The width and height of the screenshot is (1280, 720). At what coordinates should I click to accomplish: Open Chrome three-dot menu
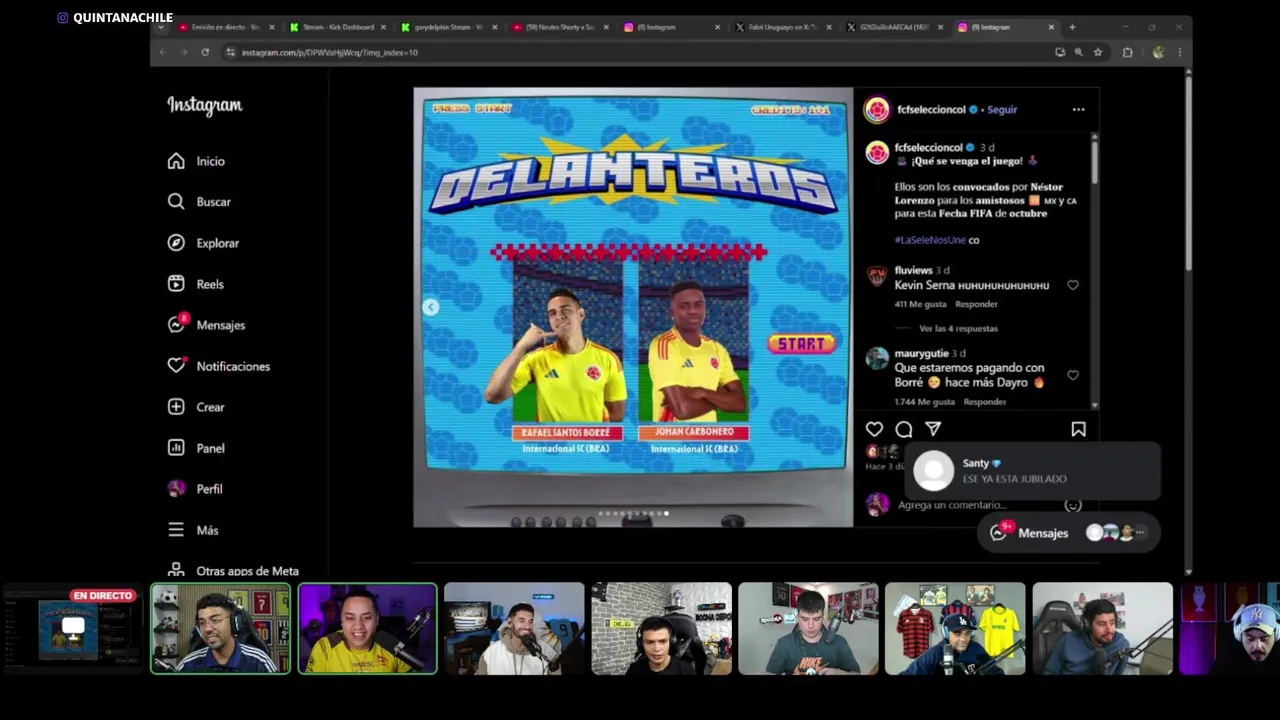click(1180, 52)
